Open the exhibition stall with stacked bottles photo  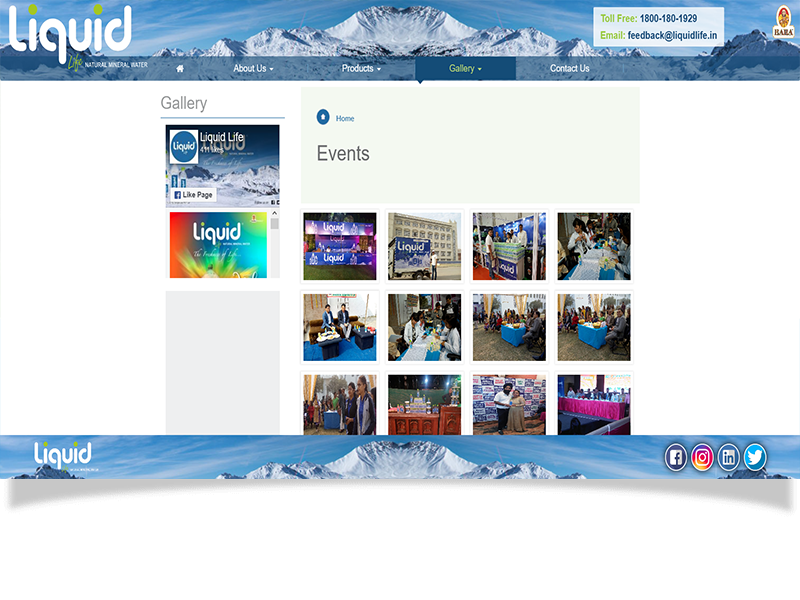coord(509,246)
